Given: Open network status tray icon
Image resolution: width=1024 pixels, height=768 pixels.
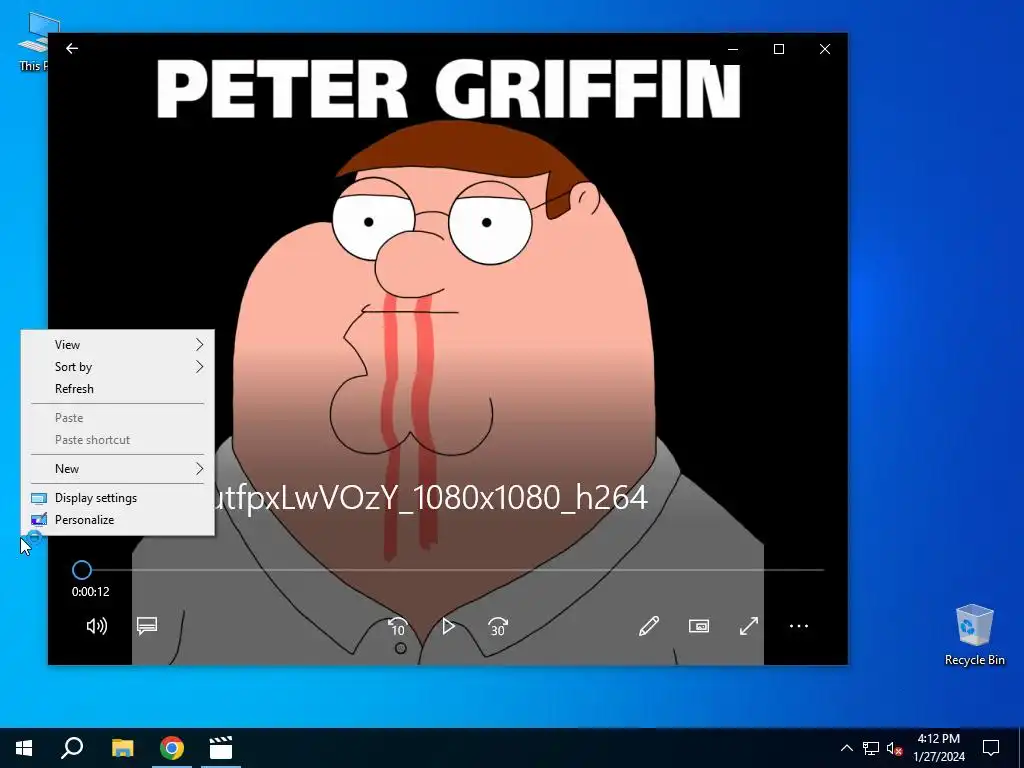Looking at the screenshot, I should click(x=871, y=748).
